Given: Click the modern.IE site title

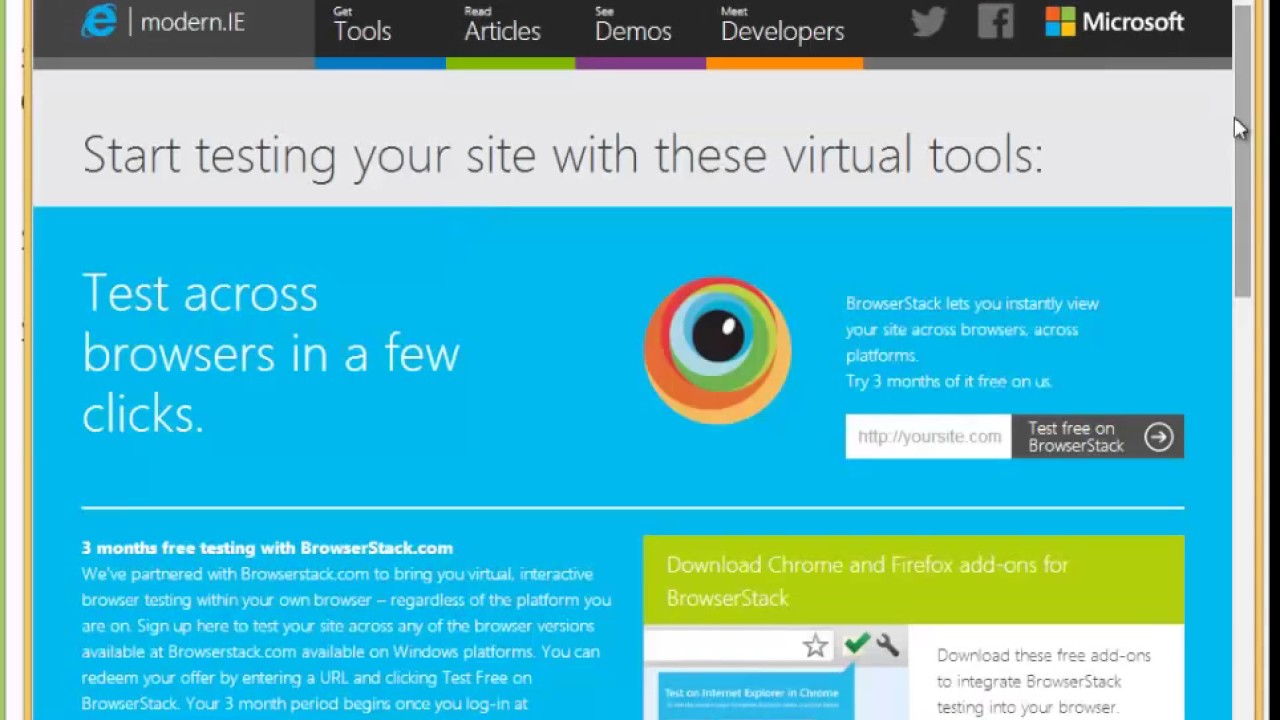Looking at the screenshot, I should [193, 22].
